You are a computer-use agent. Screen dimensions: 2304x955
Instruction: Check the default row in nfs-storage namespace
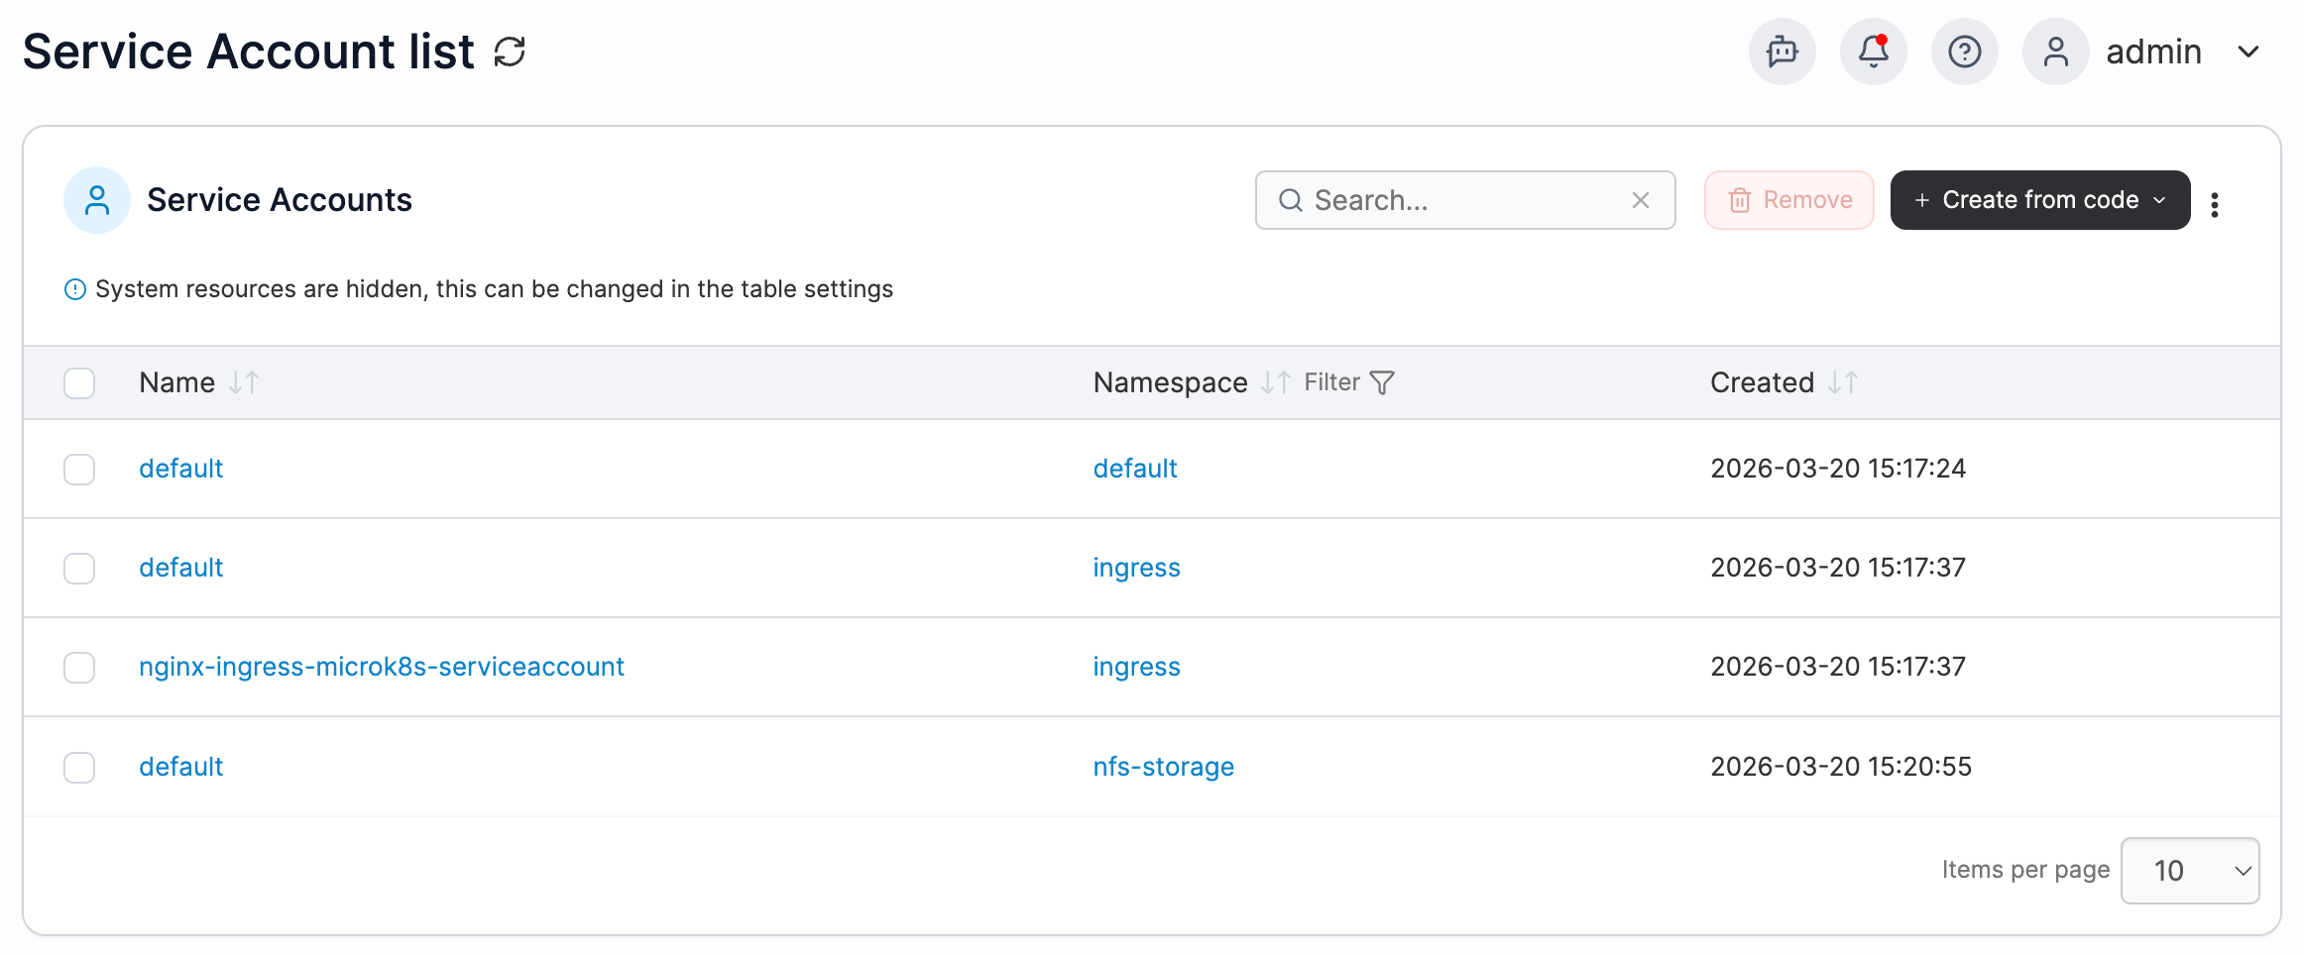tap(79, 767)
